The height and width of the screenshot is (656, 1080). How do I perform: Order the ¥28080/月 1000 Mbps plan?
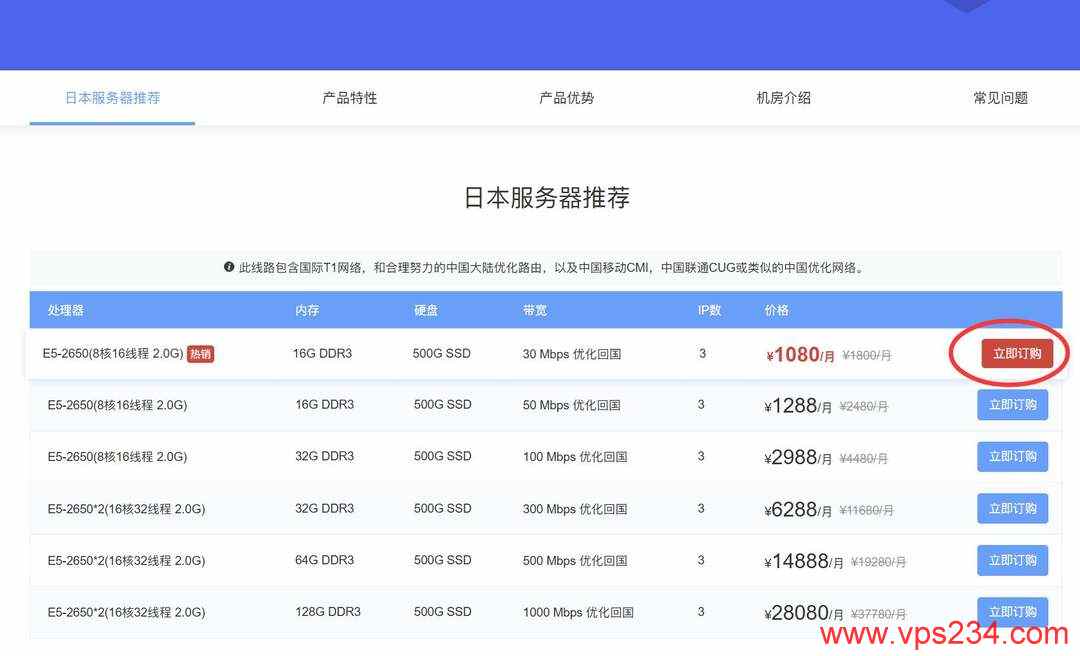1012,612
